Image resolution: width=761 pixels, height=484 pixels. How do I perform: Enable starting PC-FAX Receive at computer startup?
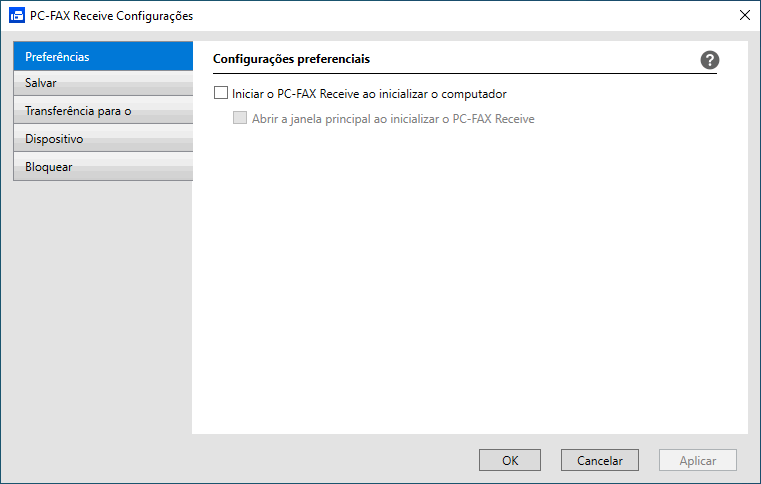click(x=221, y=94)
